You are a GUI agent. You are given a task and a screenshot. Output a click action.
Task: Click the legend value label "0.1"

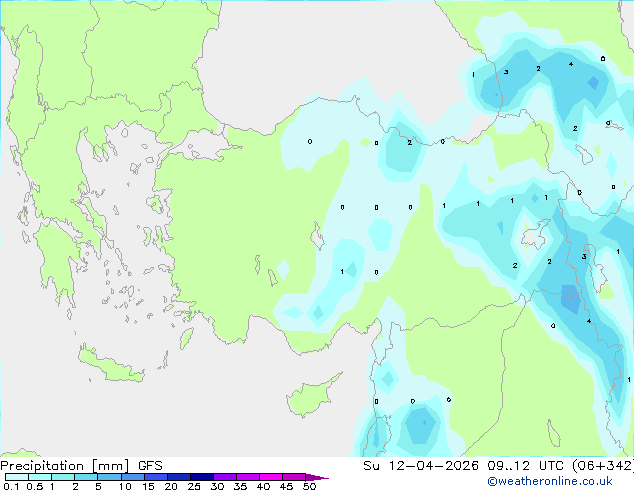(x=11, y=486)
